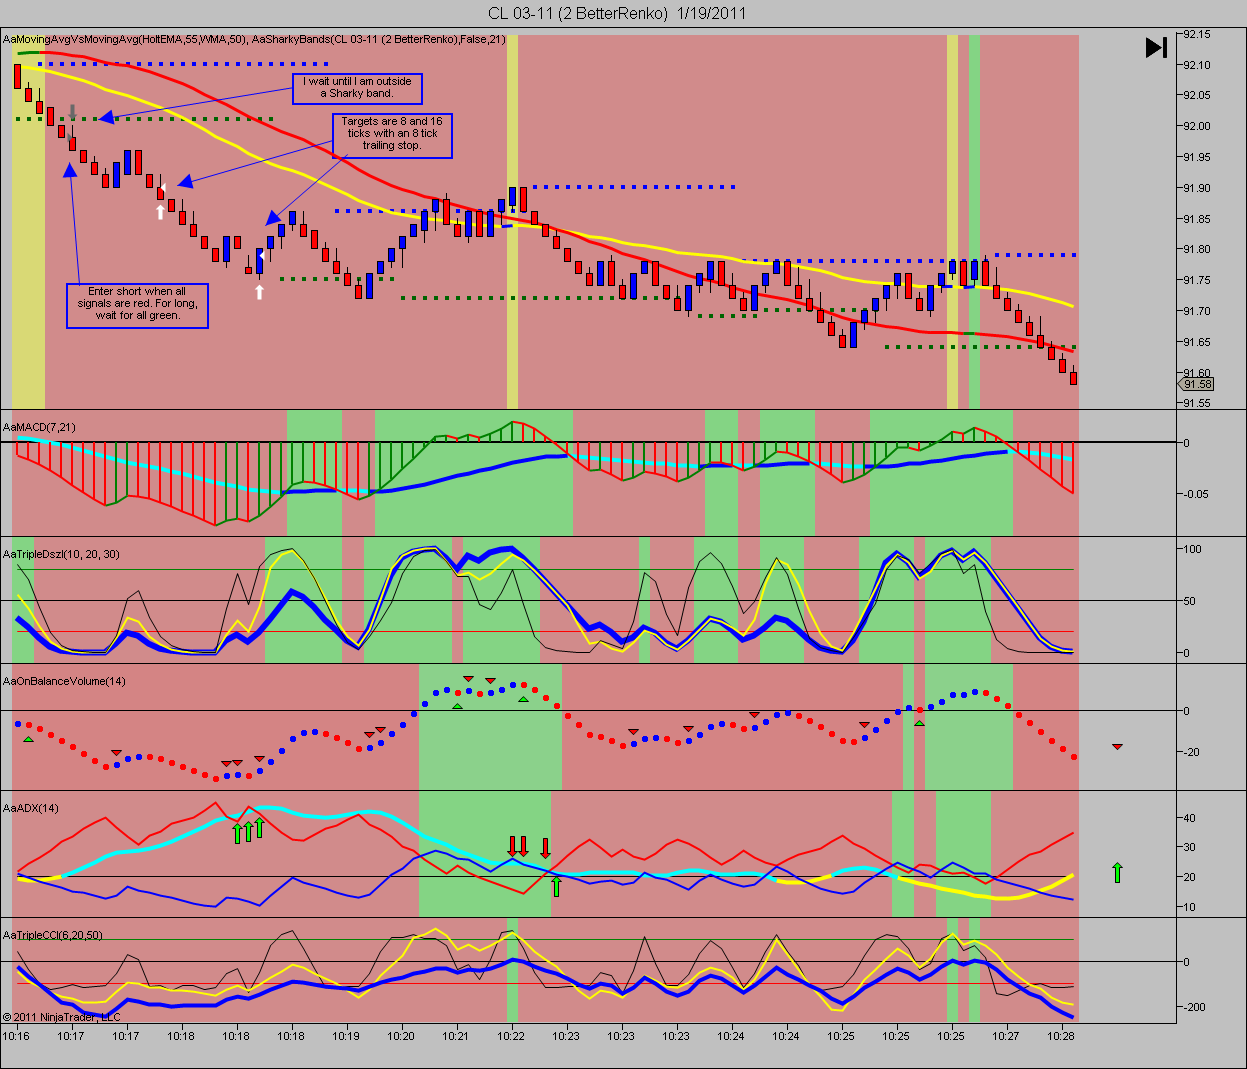This screenshot has width=1247, height=1069.
Task: Click the 40 value on ADX axis
Action: click(x=1189, y=818)
